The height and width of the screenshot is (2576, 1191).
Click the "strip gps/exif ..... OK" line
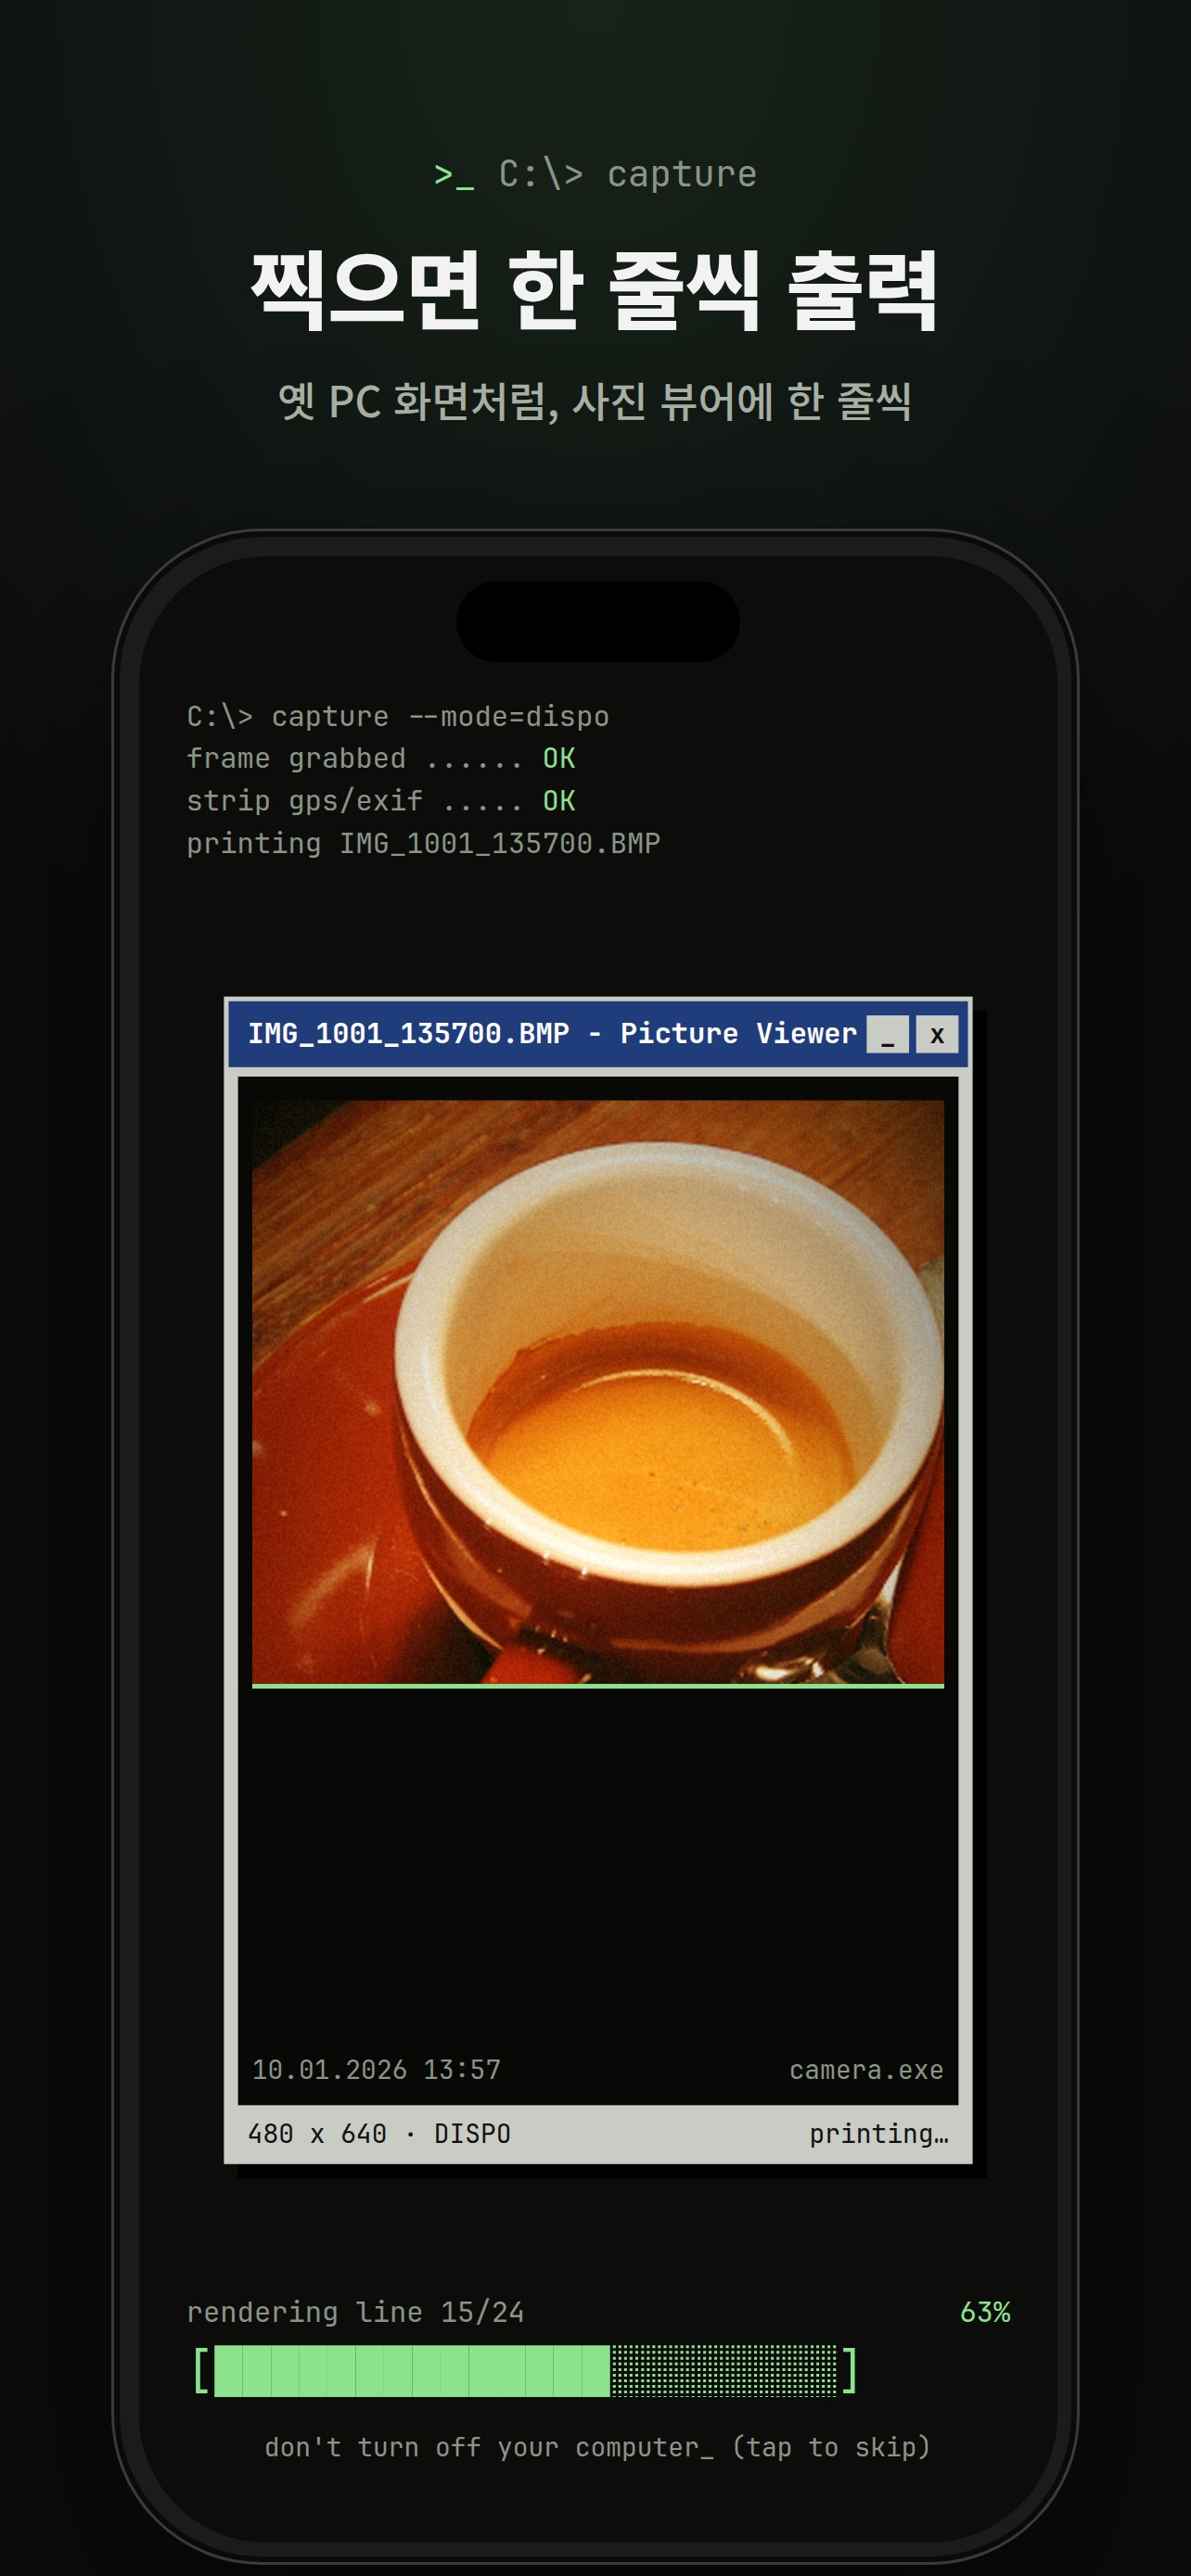pyautogui.click(x=381, y=800)
